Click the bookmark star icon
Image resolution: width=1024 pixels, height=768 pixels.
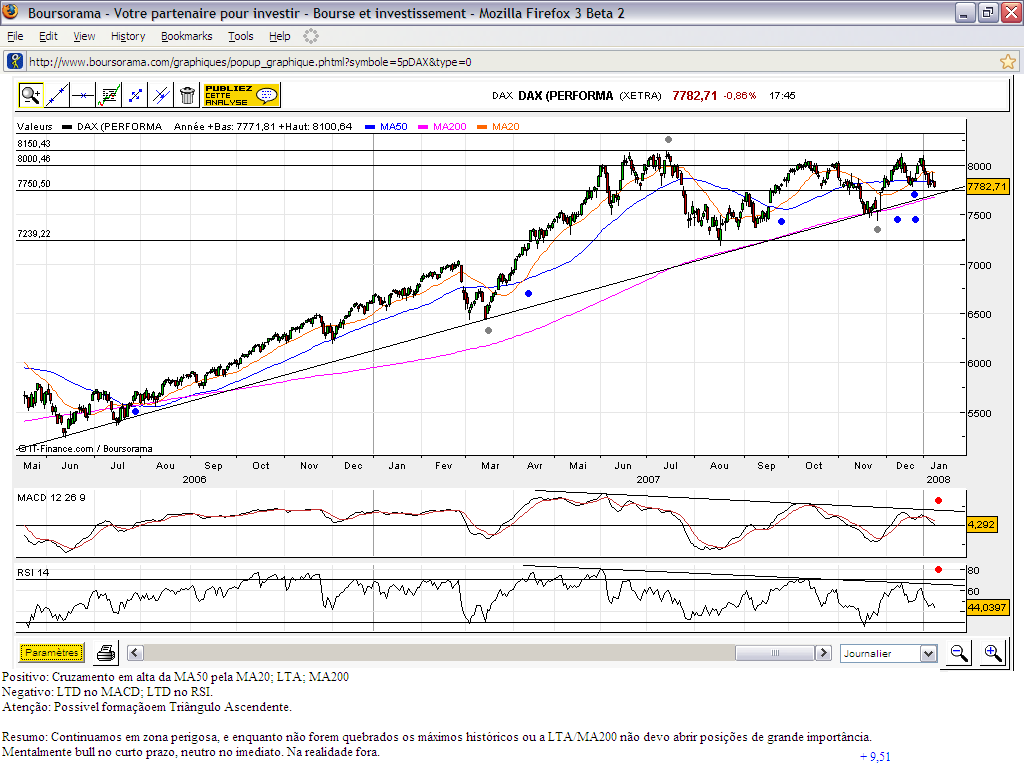pyautogui.click(x=1008, y=62)
